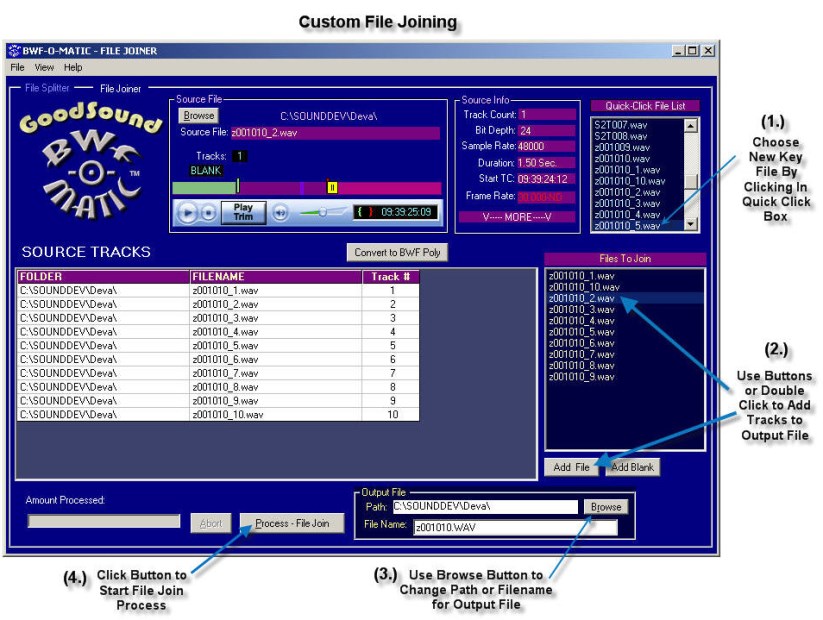Click the FOLDER column header
This screenshot has width=823, height=620.
coord(103,277)
